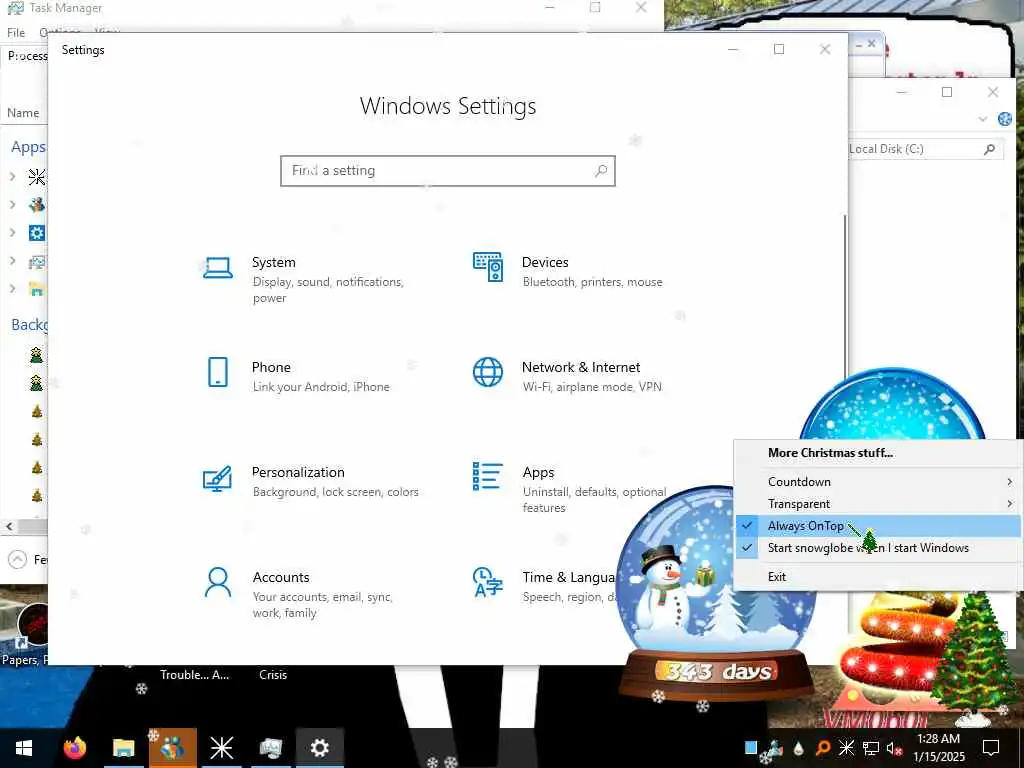Click the snowman app taskbar button
The height and width of the screenshot is (768, 1024).
pyautogui.click(x=172, y=748)
